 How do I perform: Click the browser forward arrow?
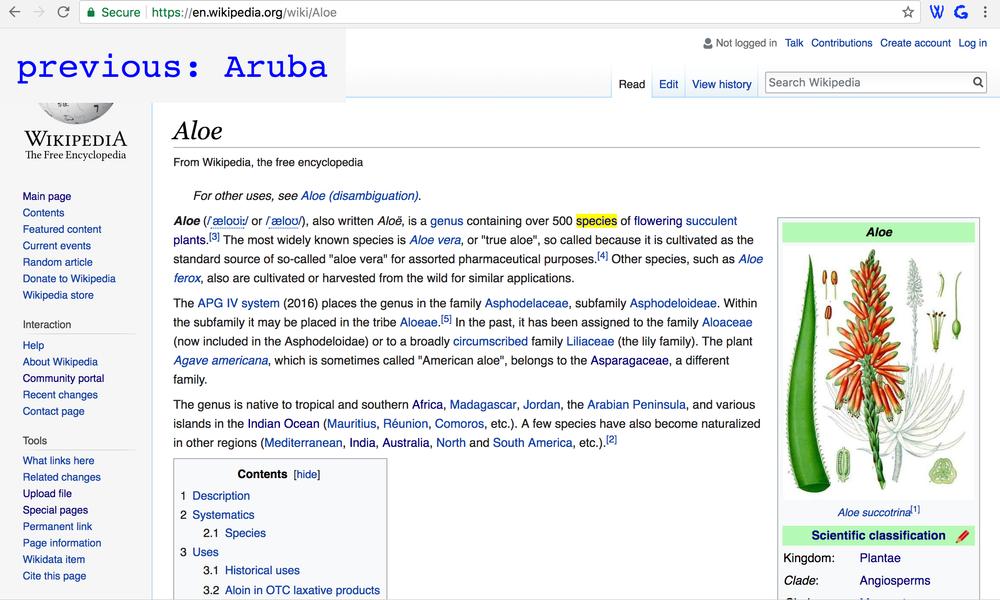point(38,12)
